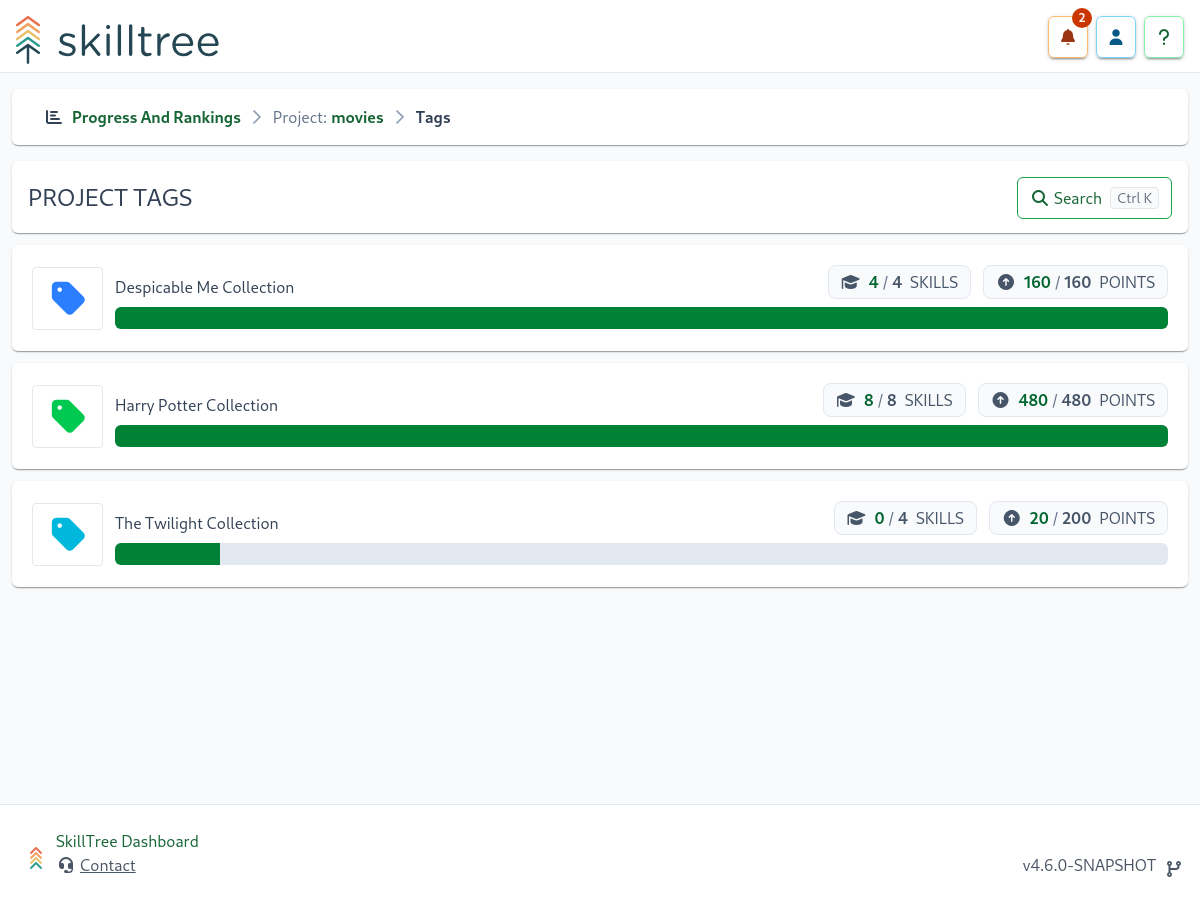Click the 4 / 4 SKILLS badge
This screenshot has height=901, width=1200.
[899, 282]
